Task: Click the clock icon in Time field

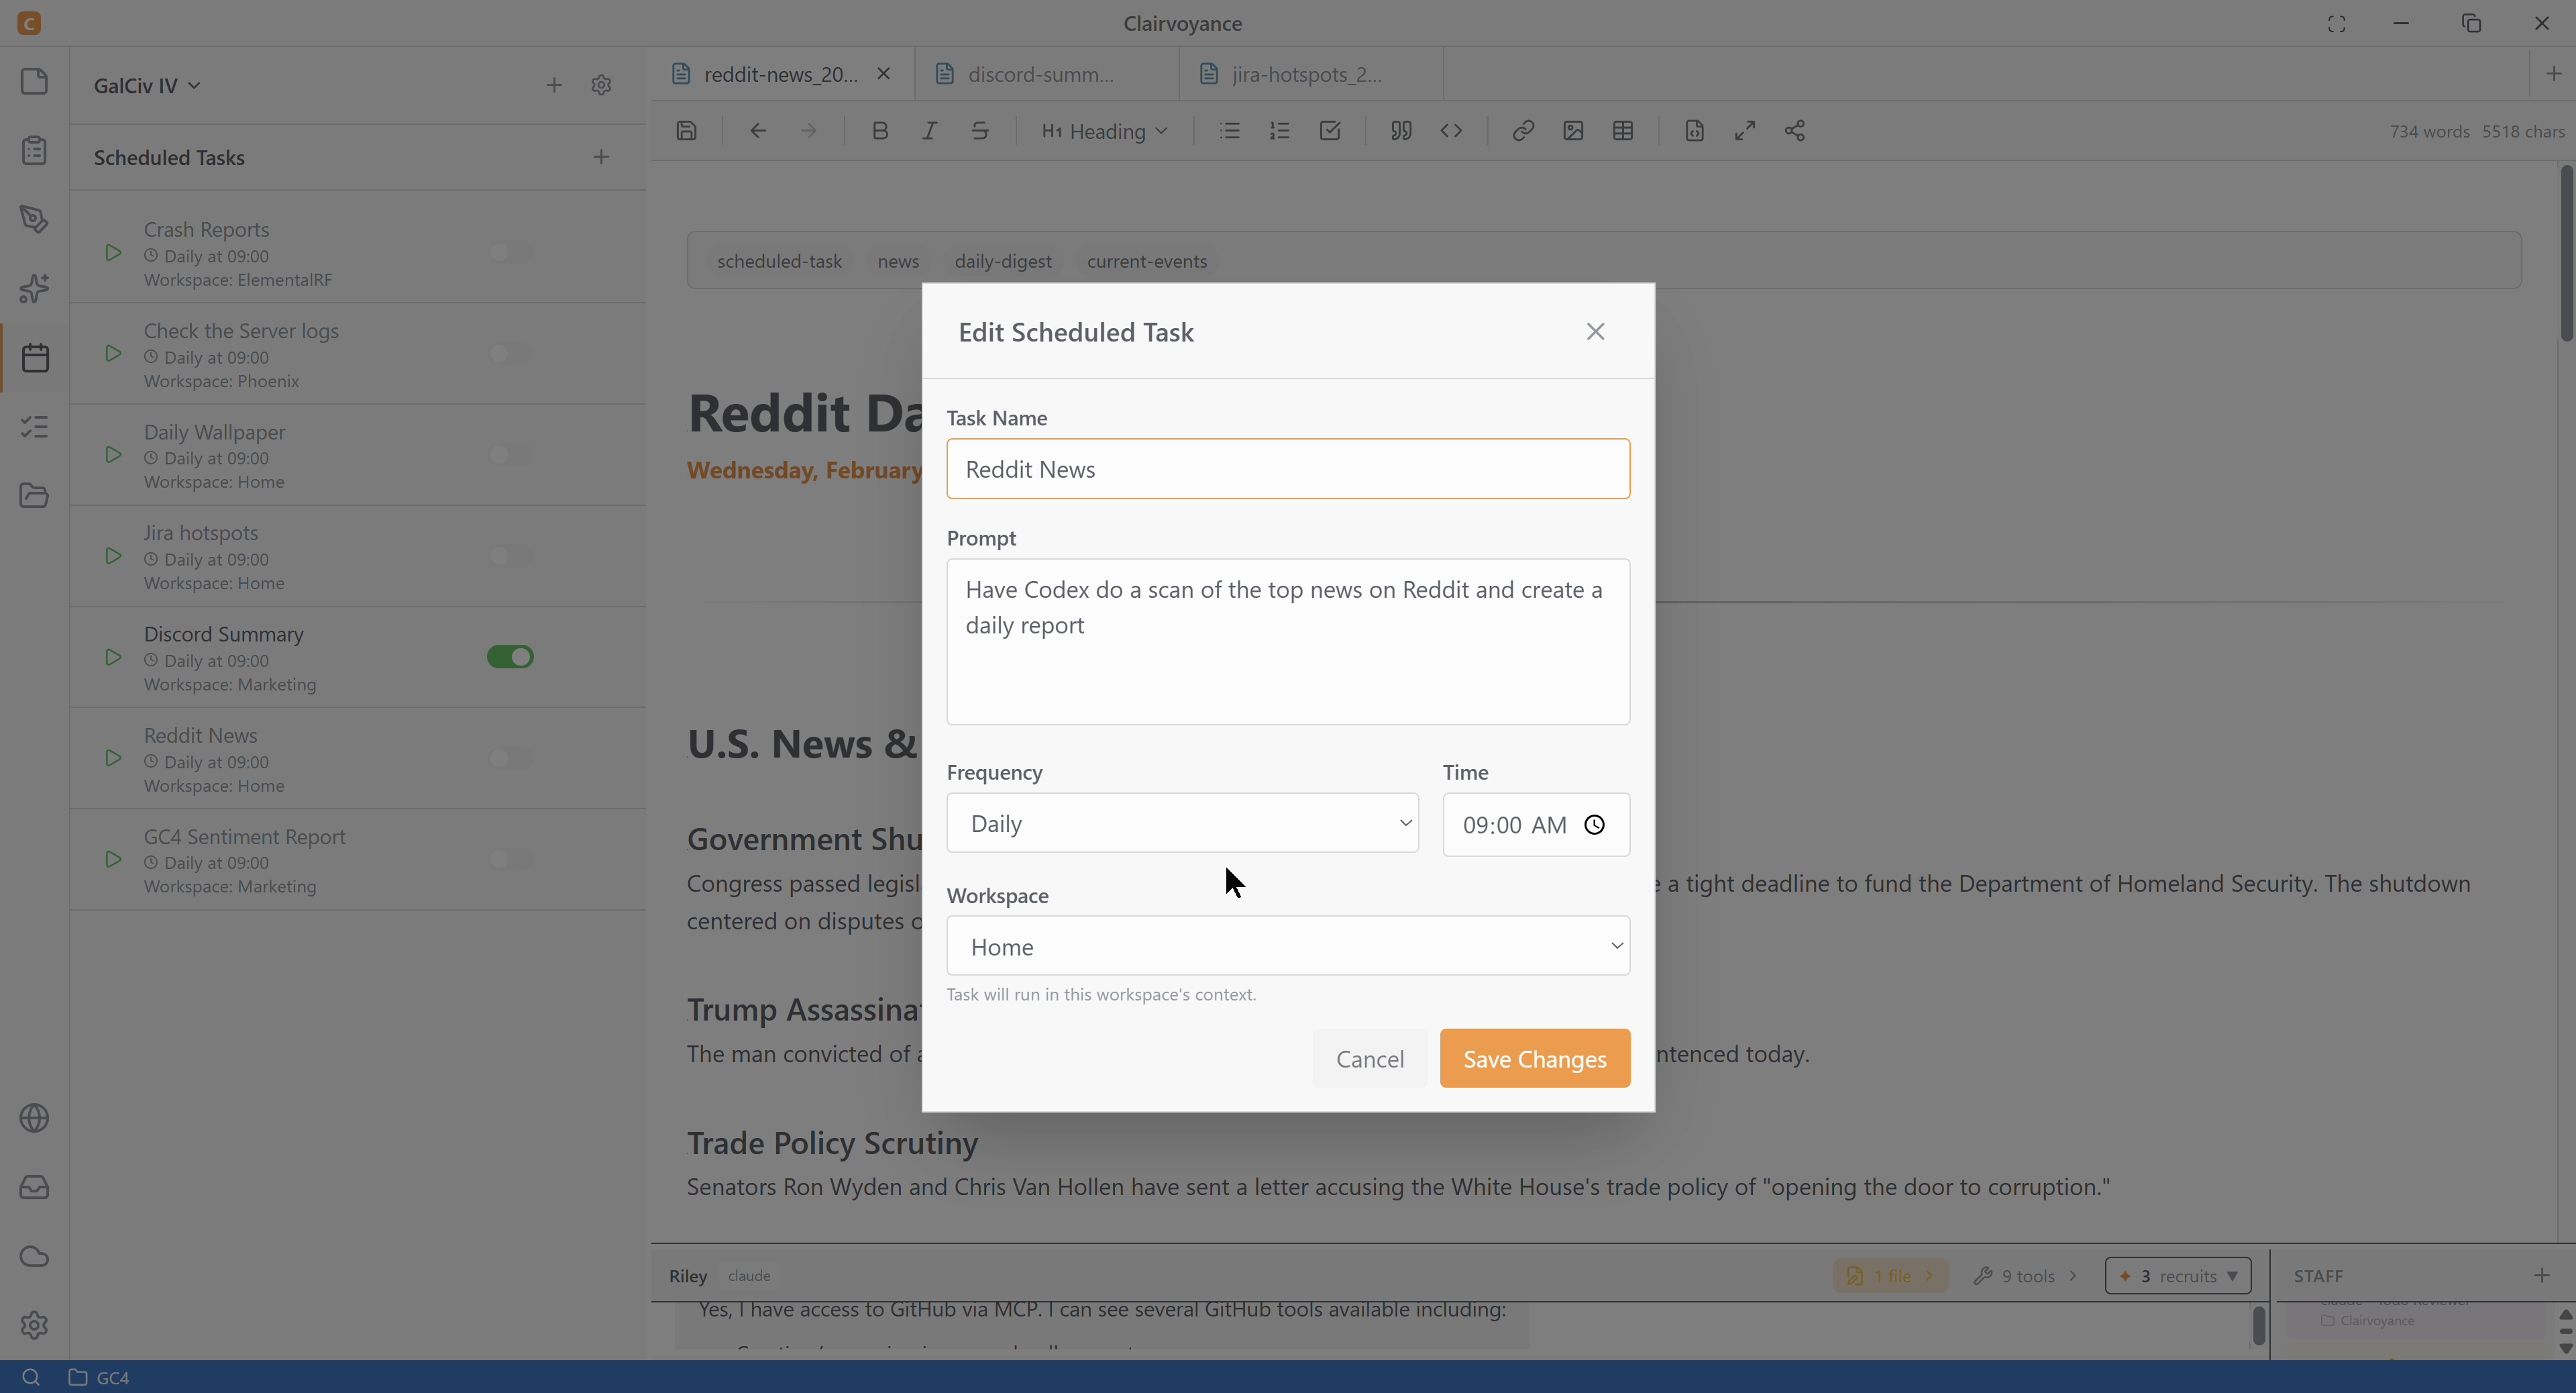Action: click(1594, 824)
